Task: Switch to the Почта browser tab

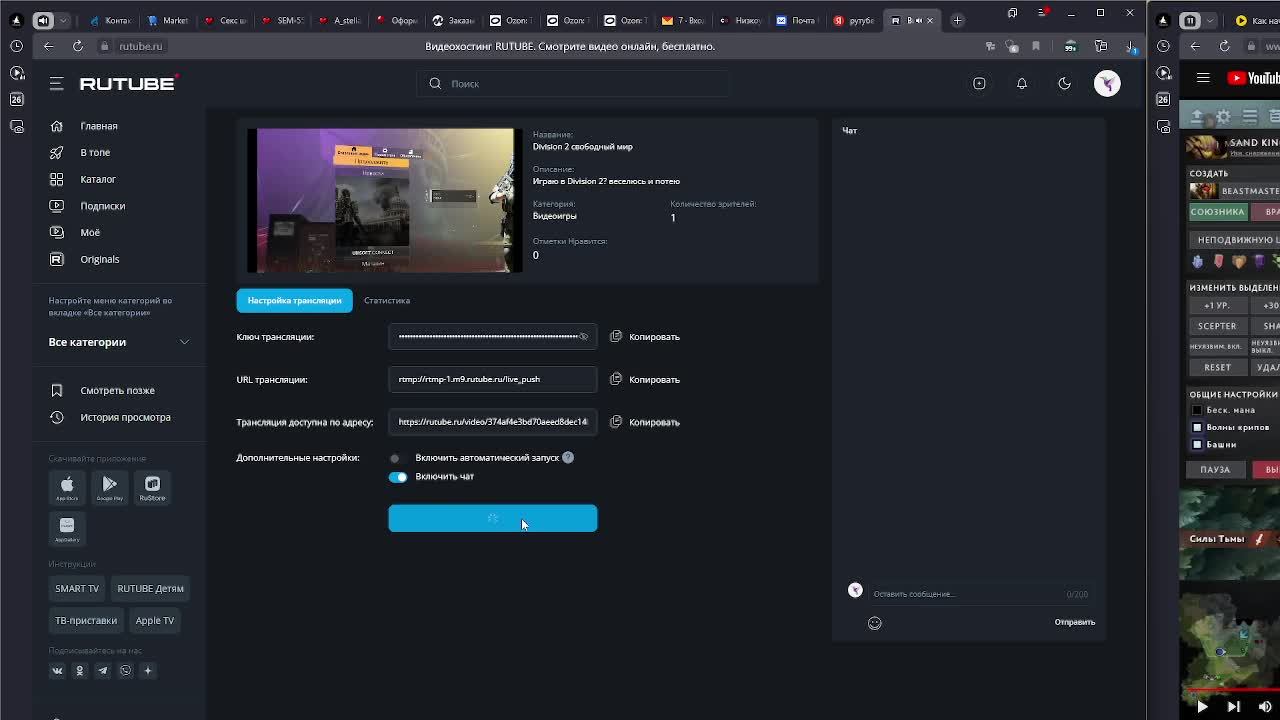Action: click(x=795, y=20)
